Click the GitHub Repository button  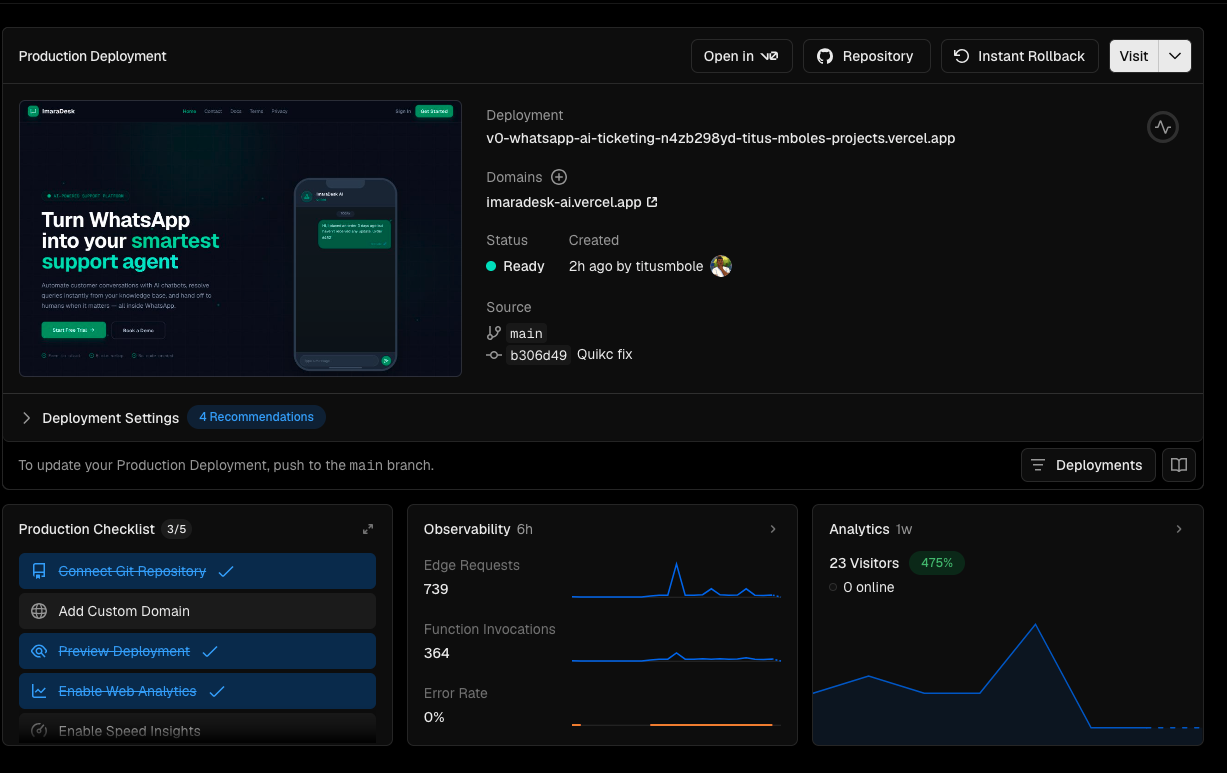click(x=866, y=56)
